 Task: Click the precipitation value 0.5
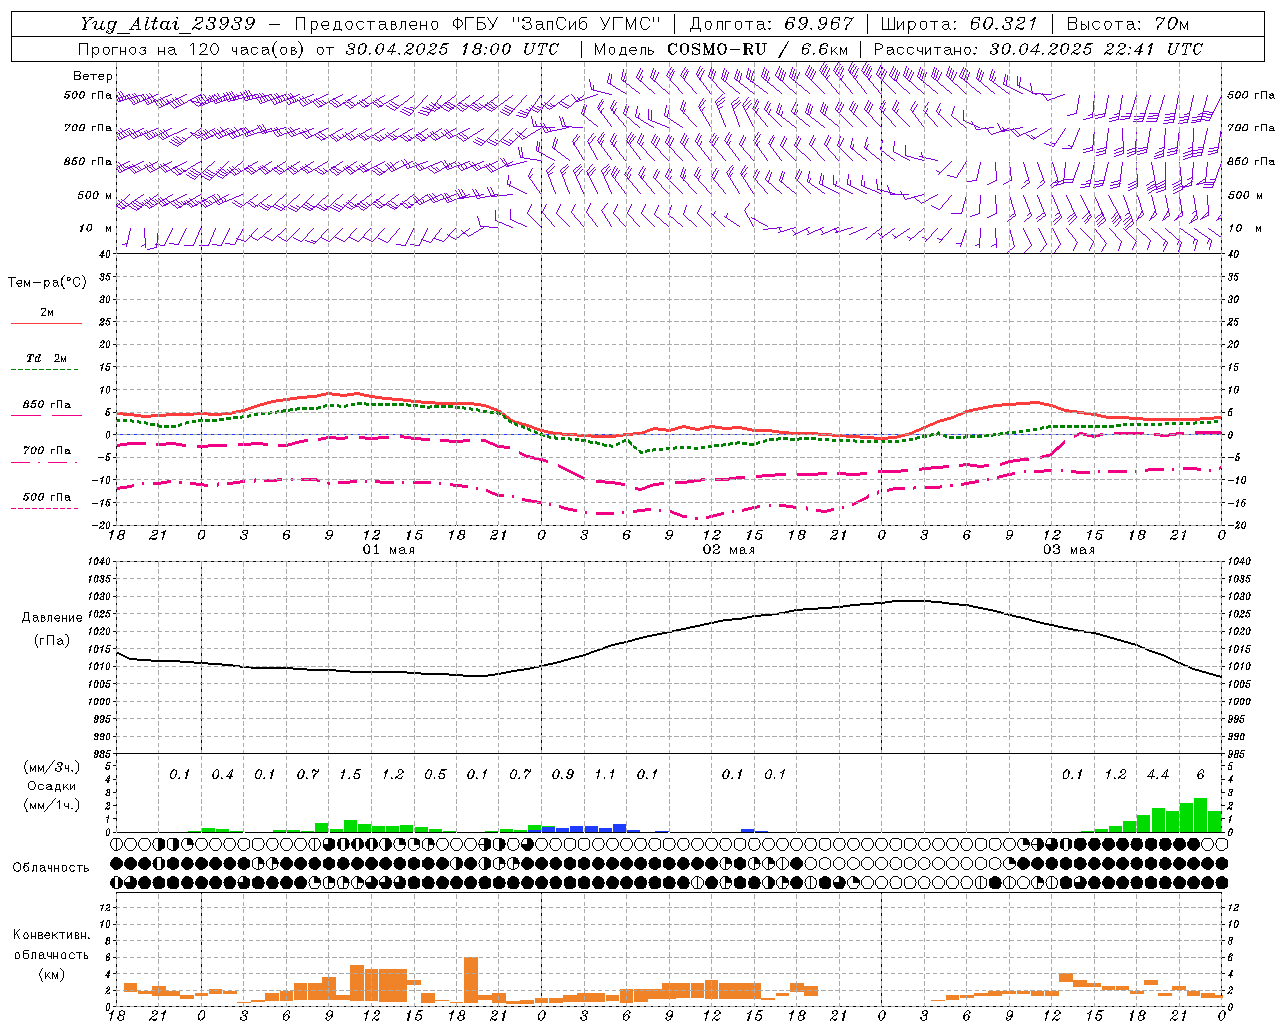tap(435, 774)
